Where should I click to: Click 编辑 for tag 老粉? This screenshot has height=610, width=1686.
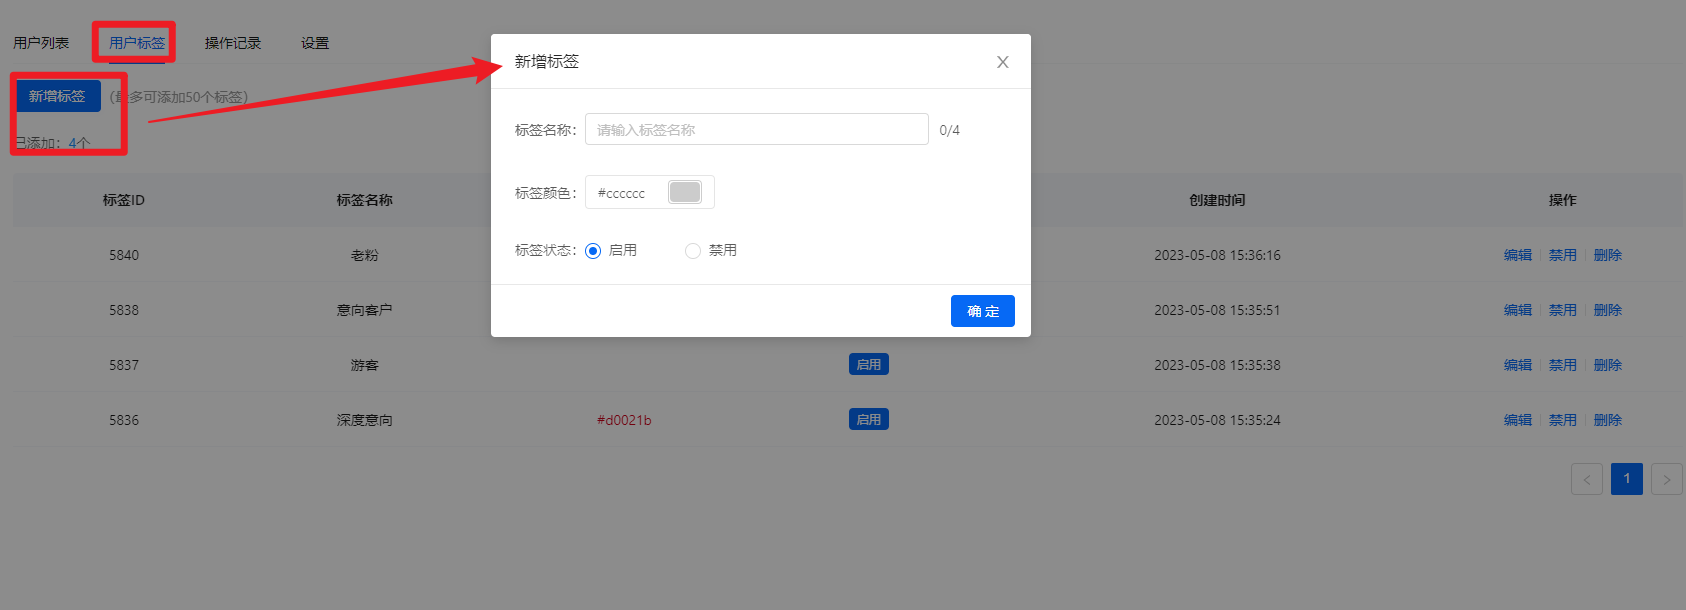[1517, 255]
